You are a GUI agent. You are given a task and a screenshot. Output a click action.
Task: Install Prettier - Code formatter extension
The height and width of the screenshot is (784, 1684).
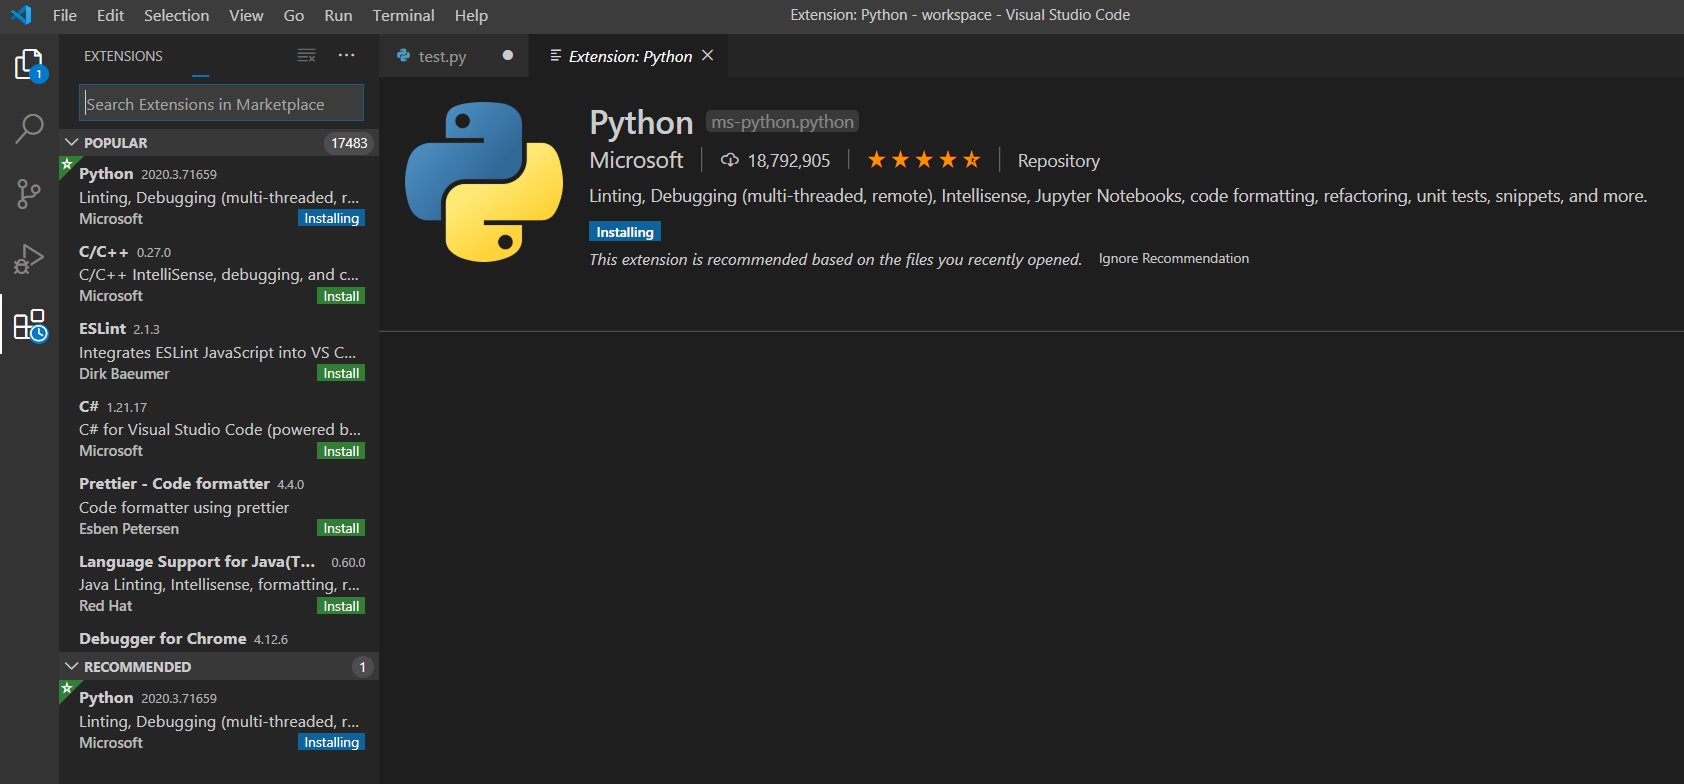(x=341, y=528)
